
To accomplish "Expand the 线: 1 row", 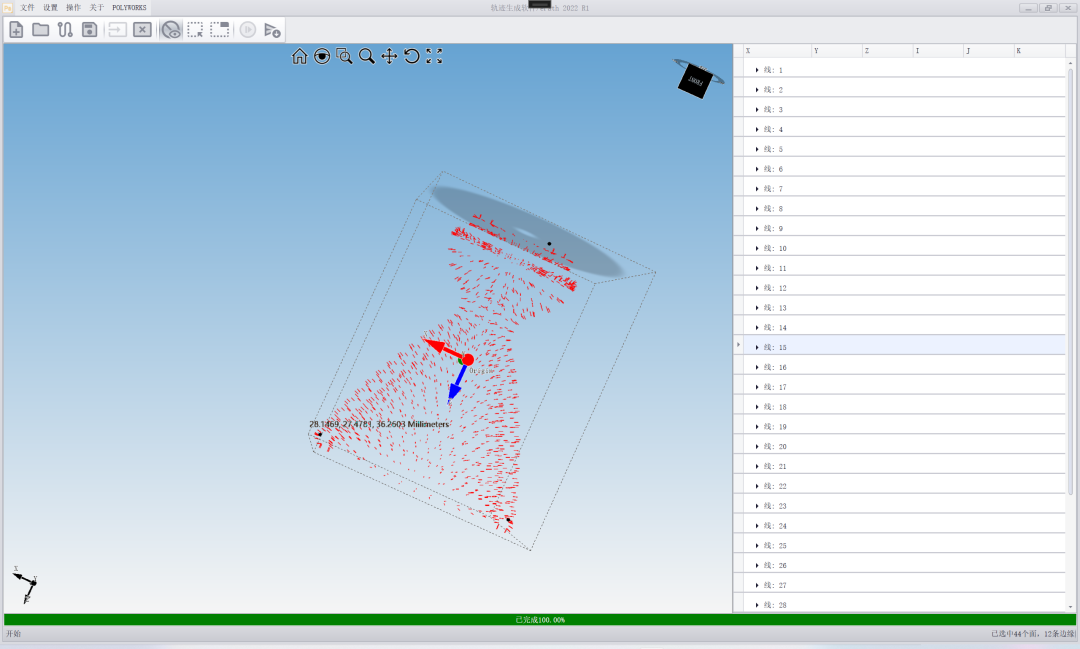I will click(x=757, y=70).
